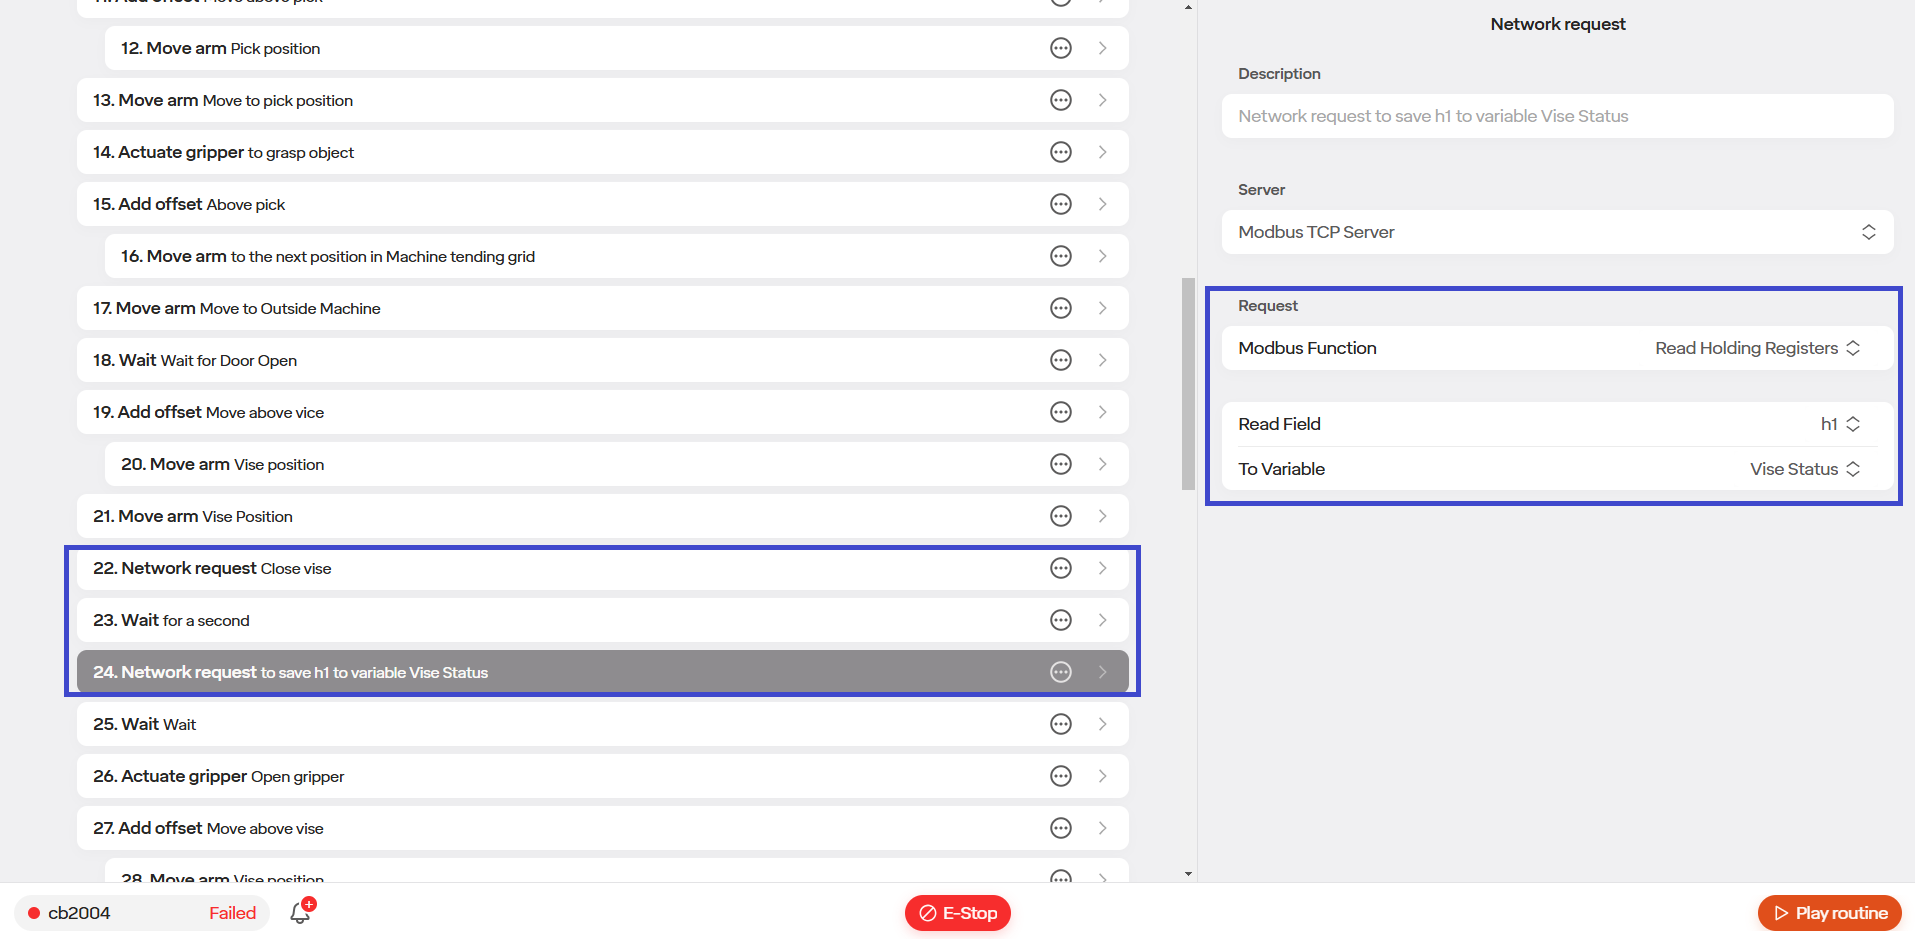This screenshot has height=939, width=1915.
Task: Open options menu for step 15 Add offset
Action: click(x=1061, y=204)
